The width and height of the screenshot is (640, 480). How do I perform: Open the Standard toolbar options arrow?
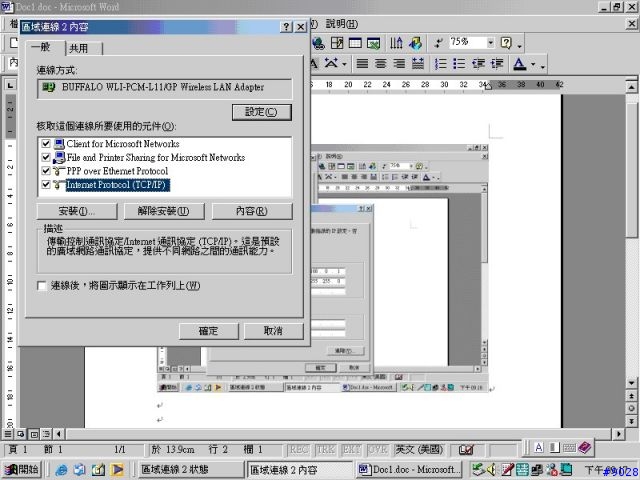(x=520, y=46)
